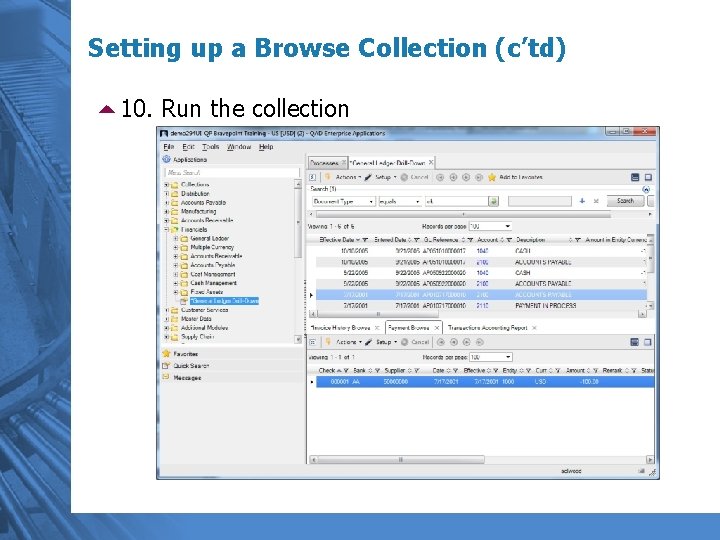Filter the GL Reference column
The width and height of the screenshot is (720, 540).
pyautogui.click(x=471, y=240)
